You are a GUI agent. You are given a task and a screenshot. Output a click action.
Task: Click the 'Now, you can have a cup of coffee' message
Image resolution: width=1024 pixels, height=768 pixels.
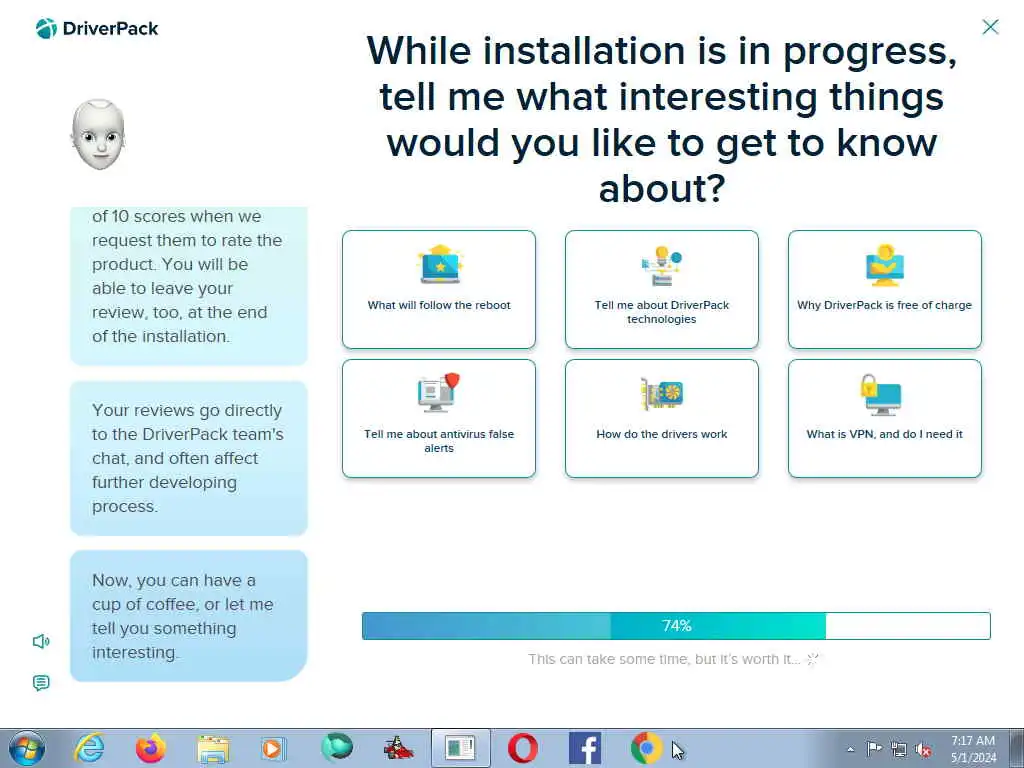[189, 616]
